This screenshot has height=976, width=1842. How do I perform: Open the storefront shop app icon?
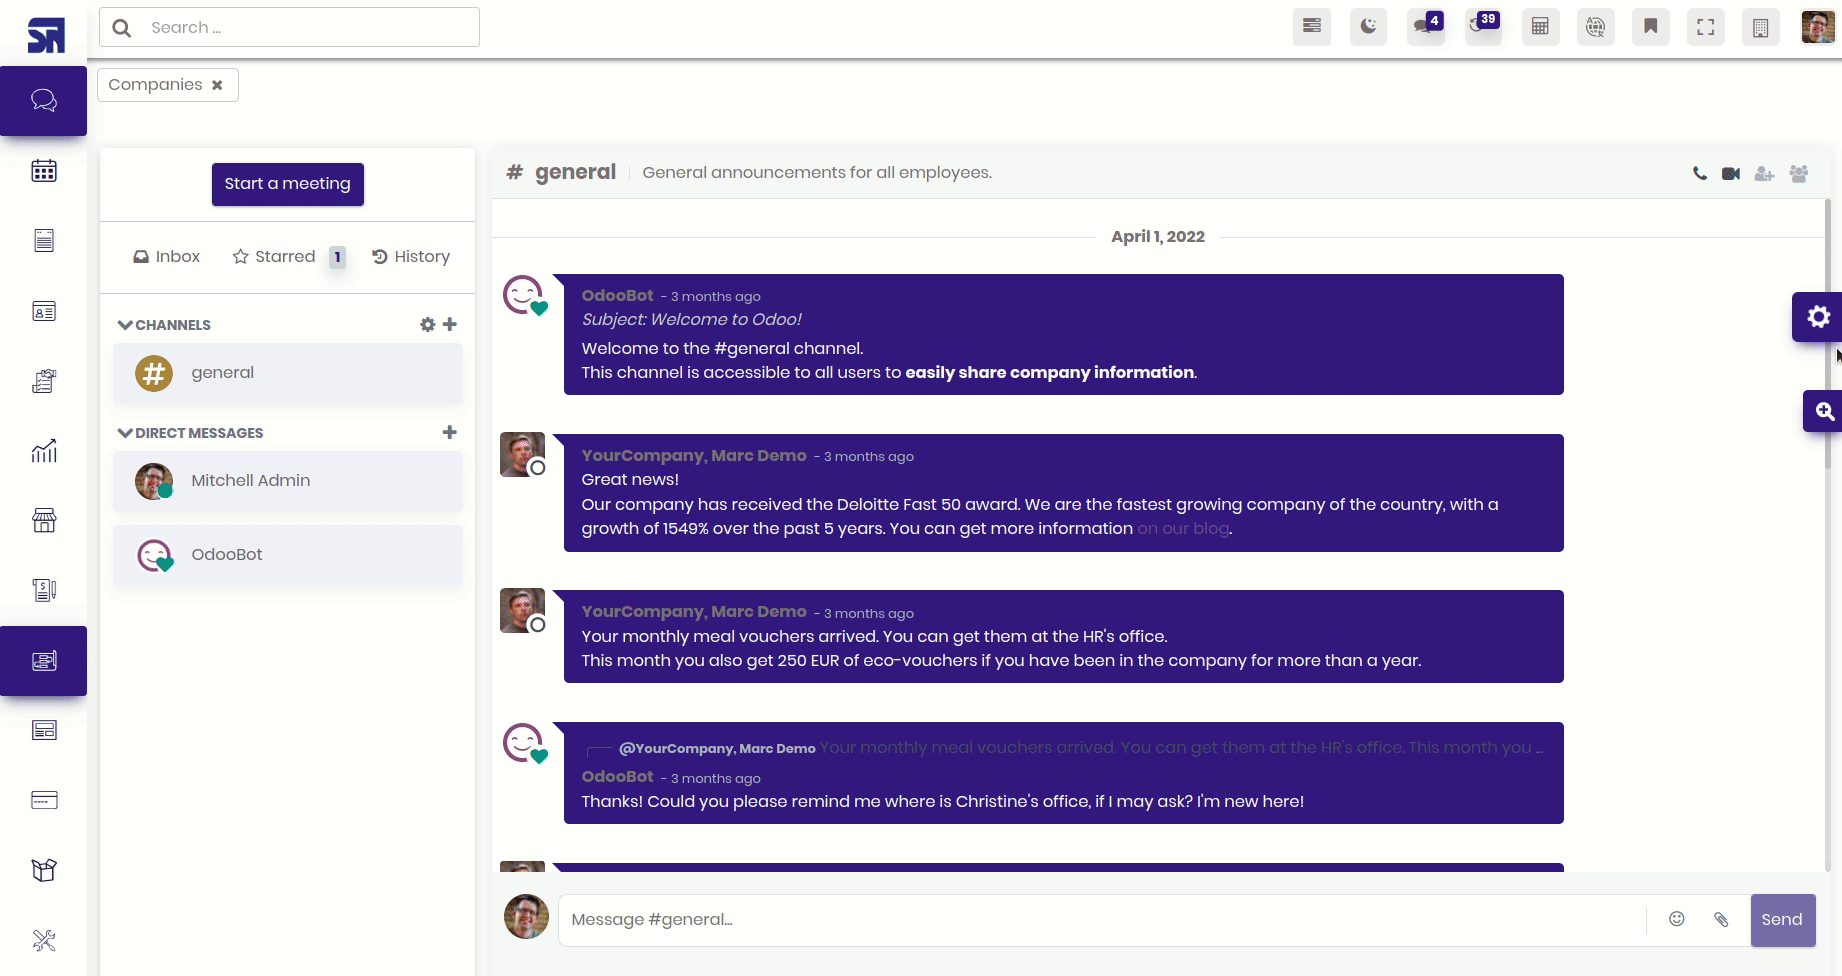(44, 520)
